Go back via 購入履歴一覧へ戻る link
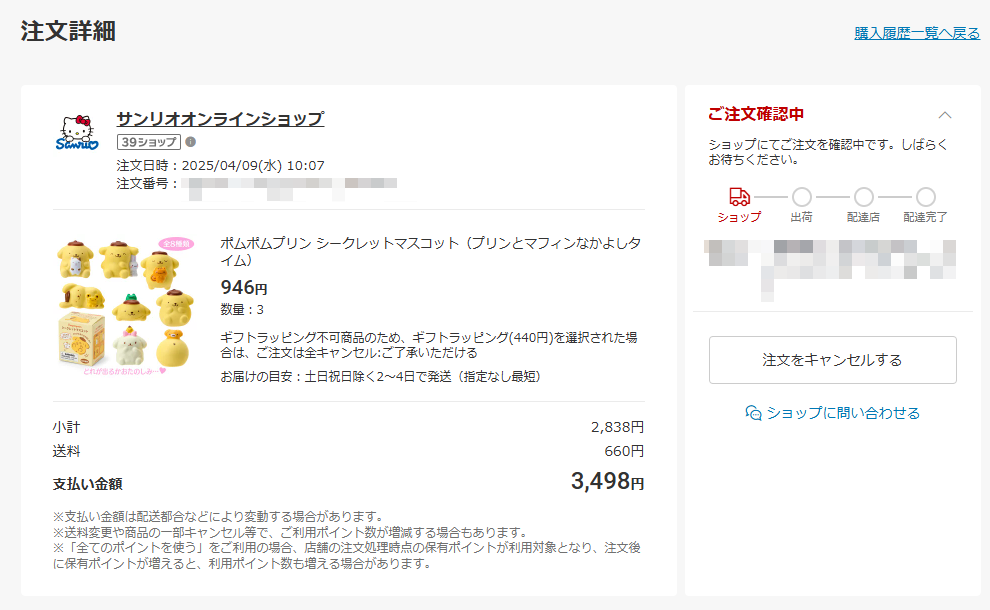This screenshot has height=610, width=990. (x=917, y=33)
